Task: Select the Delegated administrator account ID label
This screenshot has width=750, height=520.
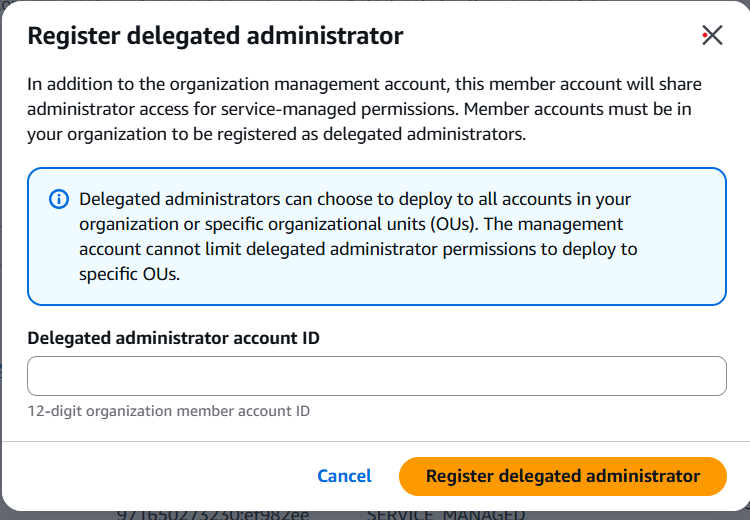Action: click(173, 338)
